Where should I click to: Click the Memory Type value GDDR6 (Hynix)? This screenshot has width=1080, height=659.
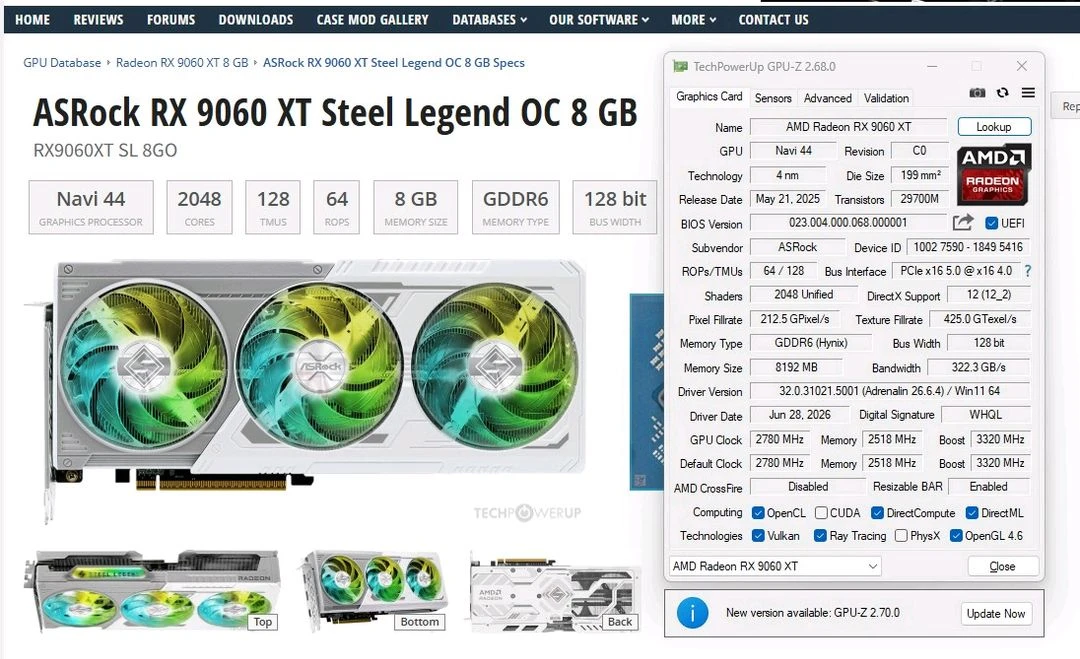pos(811,343)
